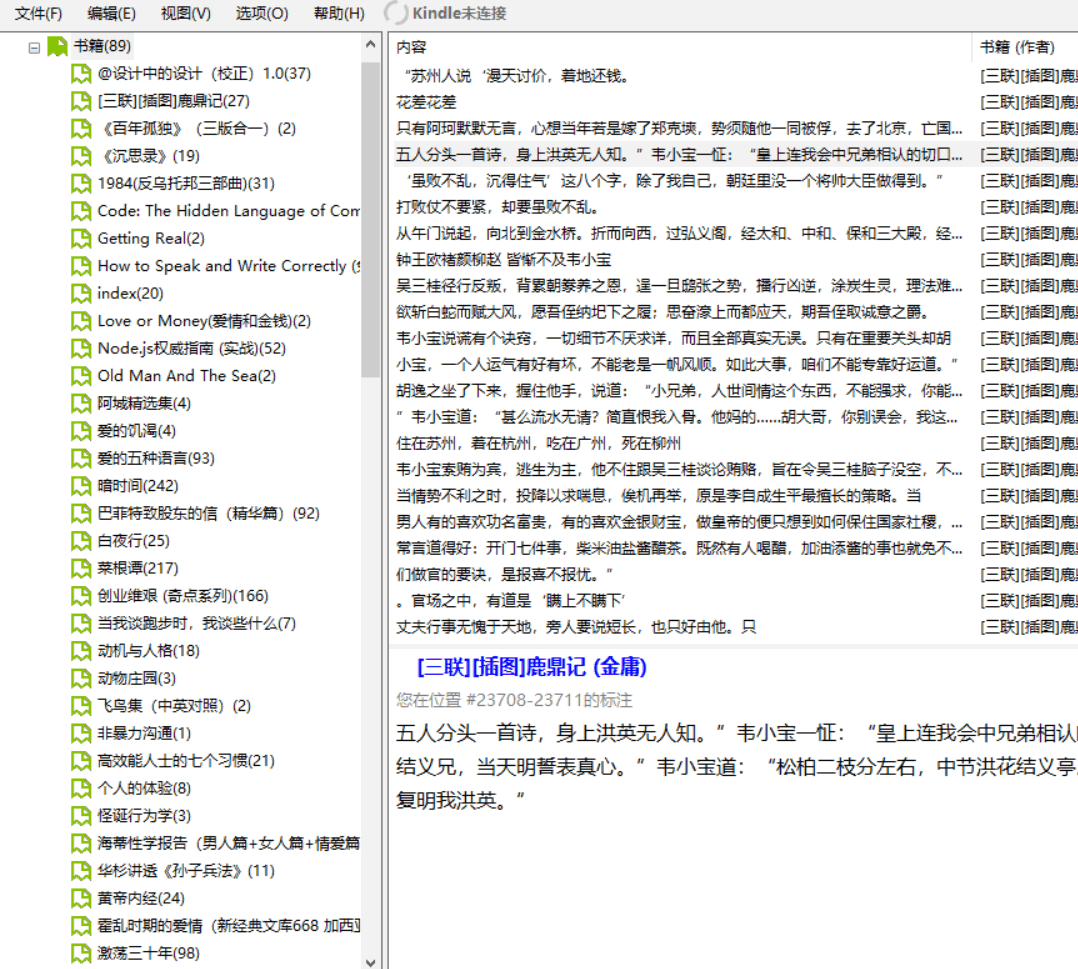Click the blue title [三联][插图]鹿鼎记 (金庸)
Screen dimensions: 1078x969
531,667
